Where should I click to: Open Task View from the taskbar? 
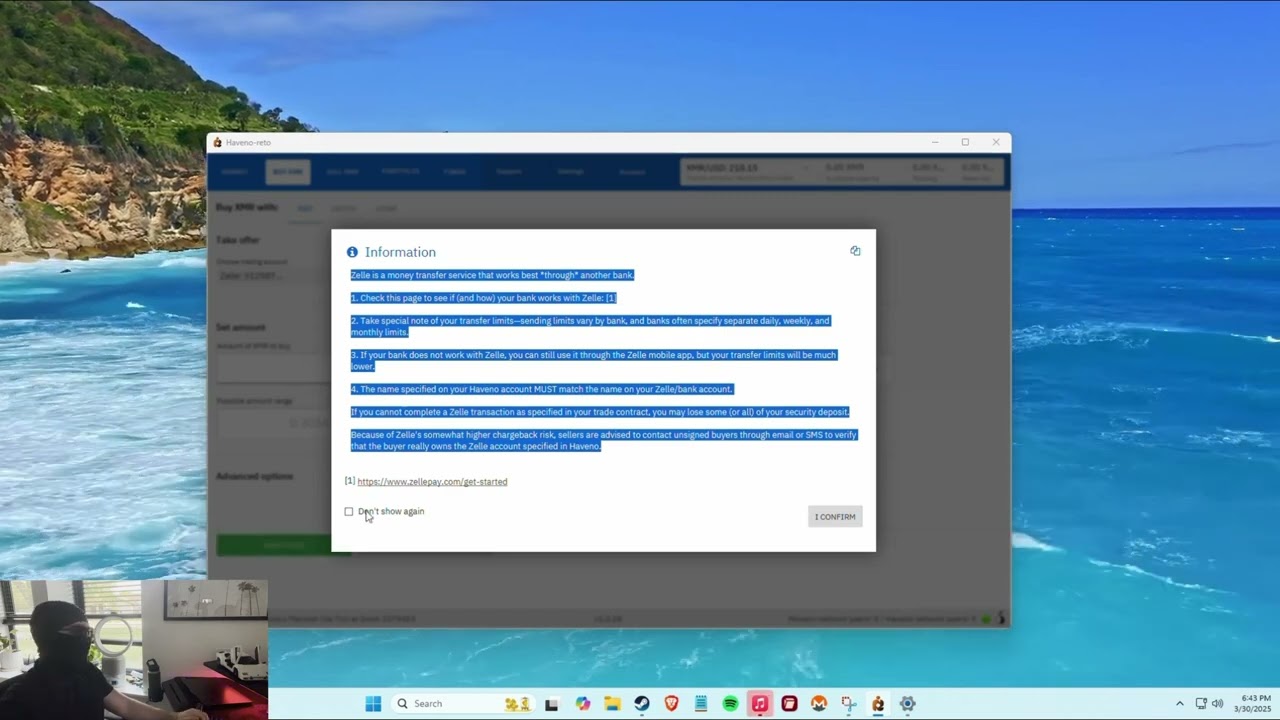click(551, 704)
